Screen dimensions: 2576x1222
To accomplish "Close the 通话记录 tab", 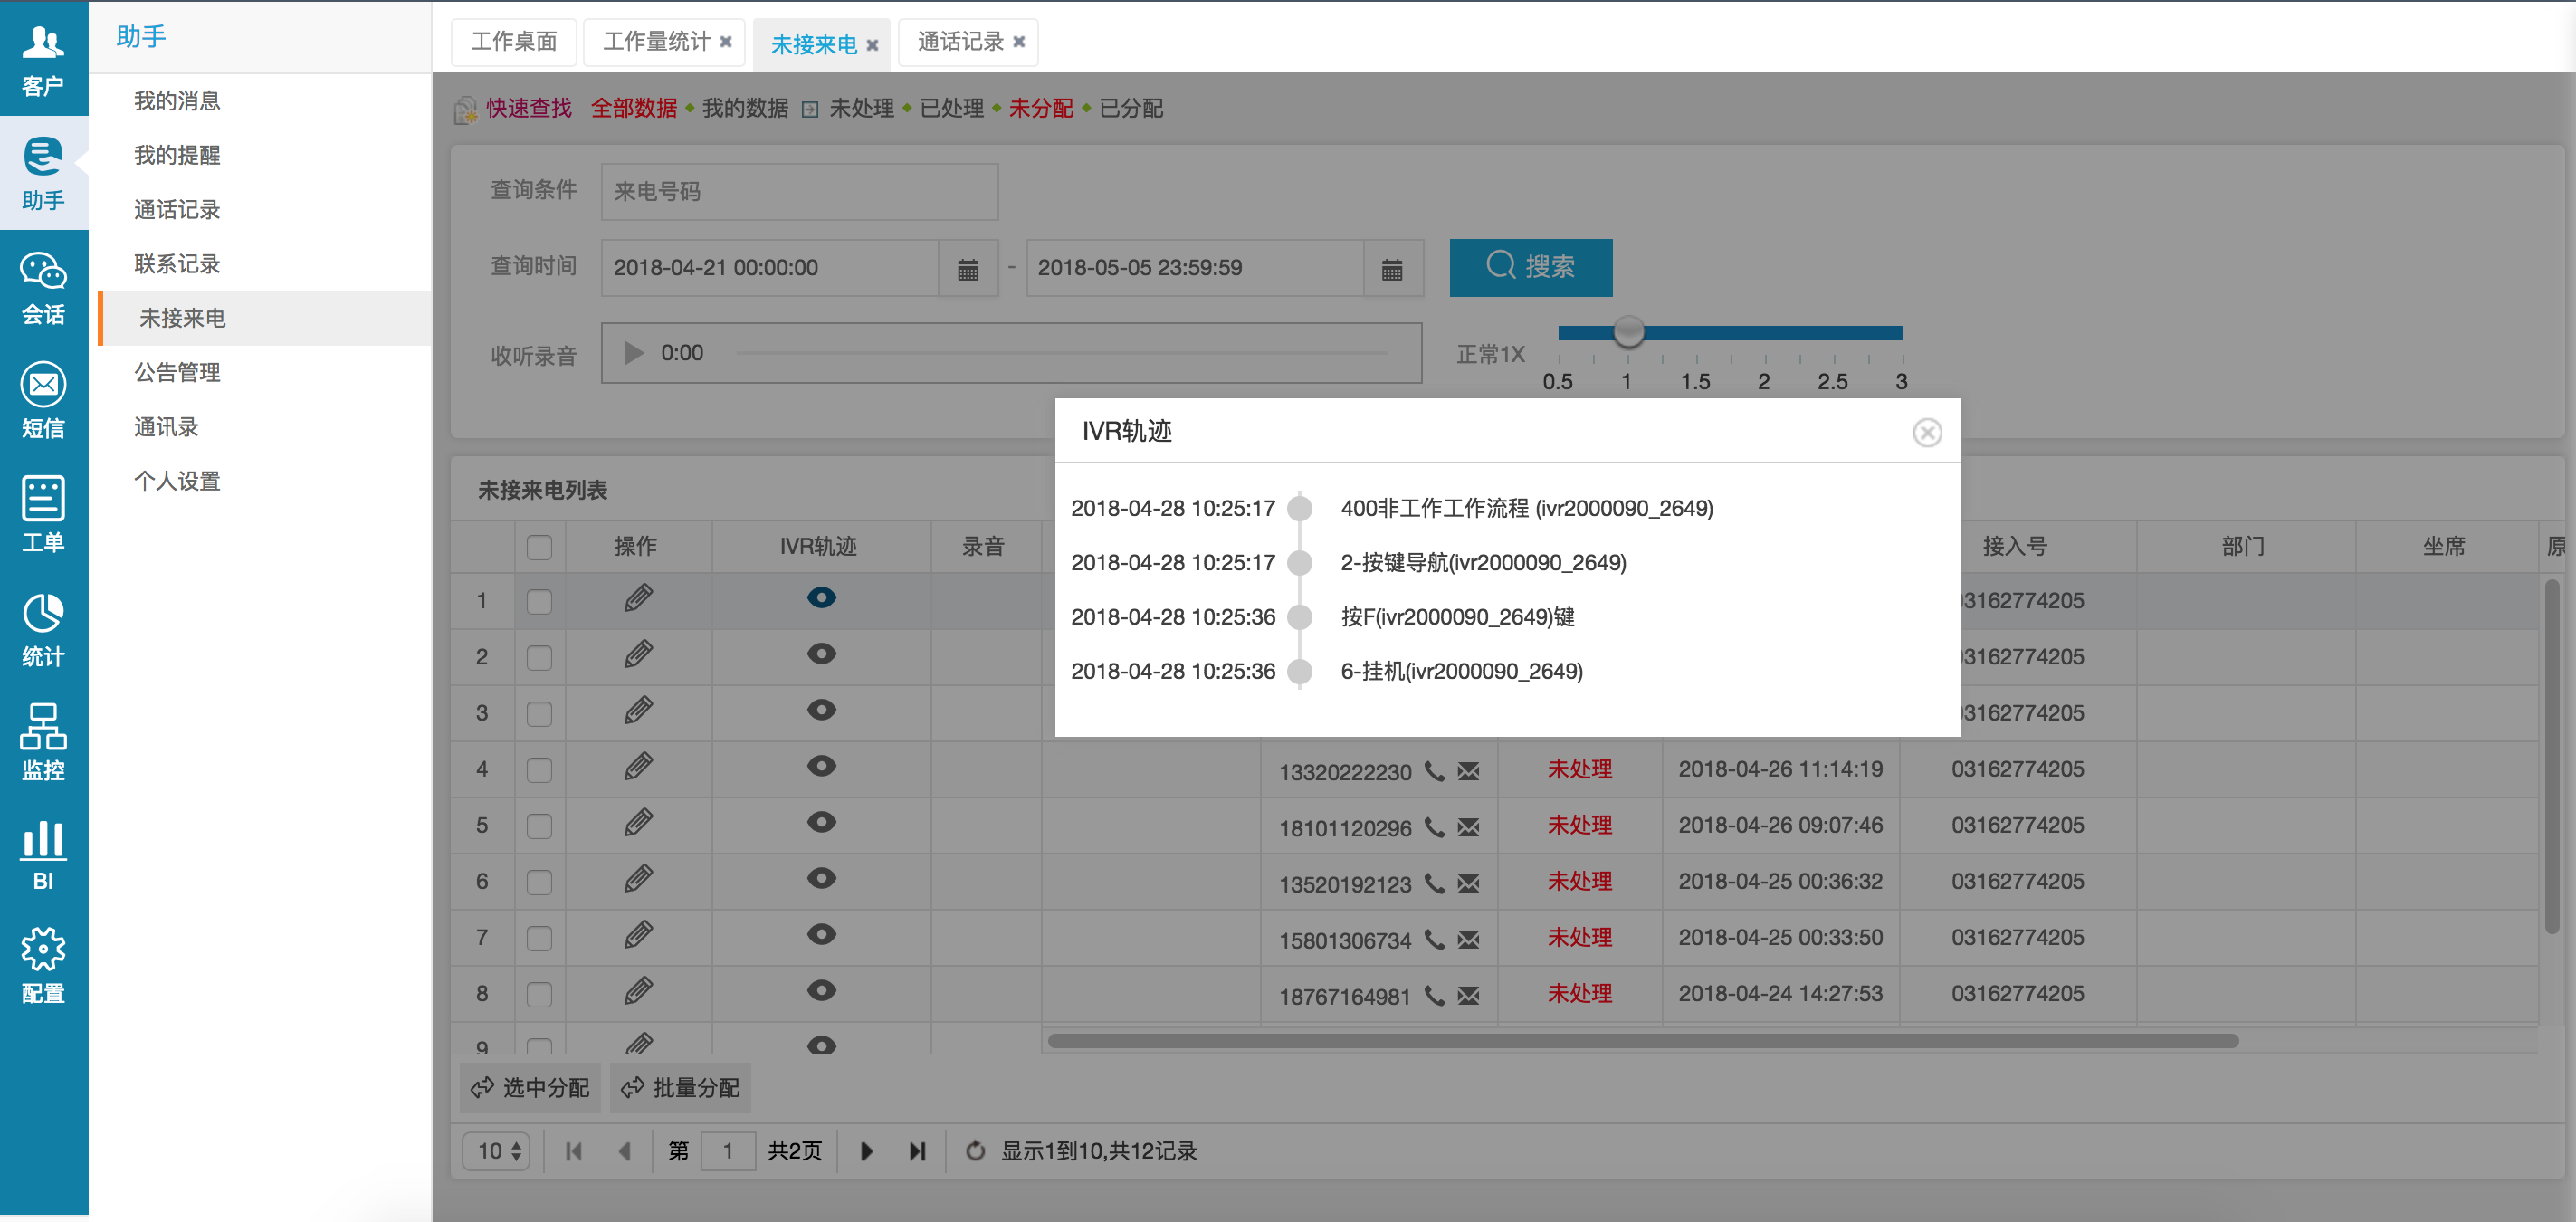I will pos(1019,42).
